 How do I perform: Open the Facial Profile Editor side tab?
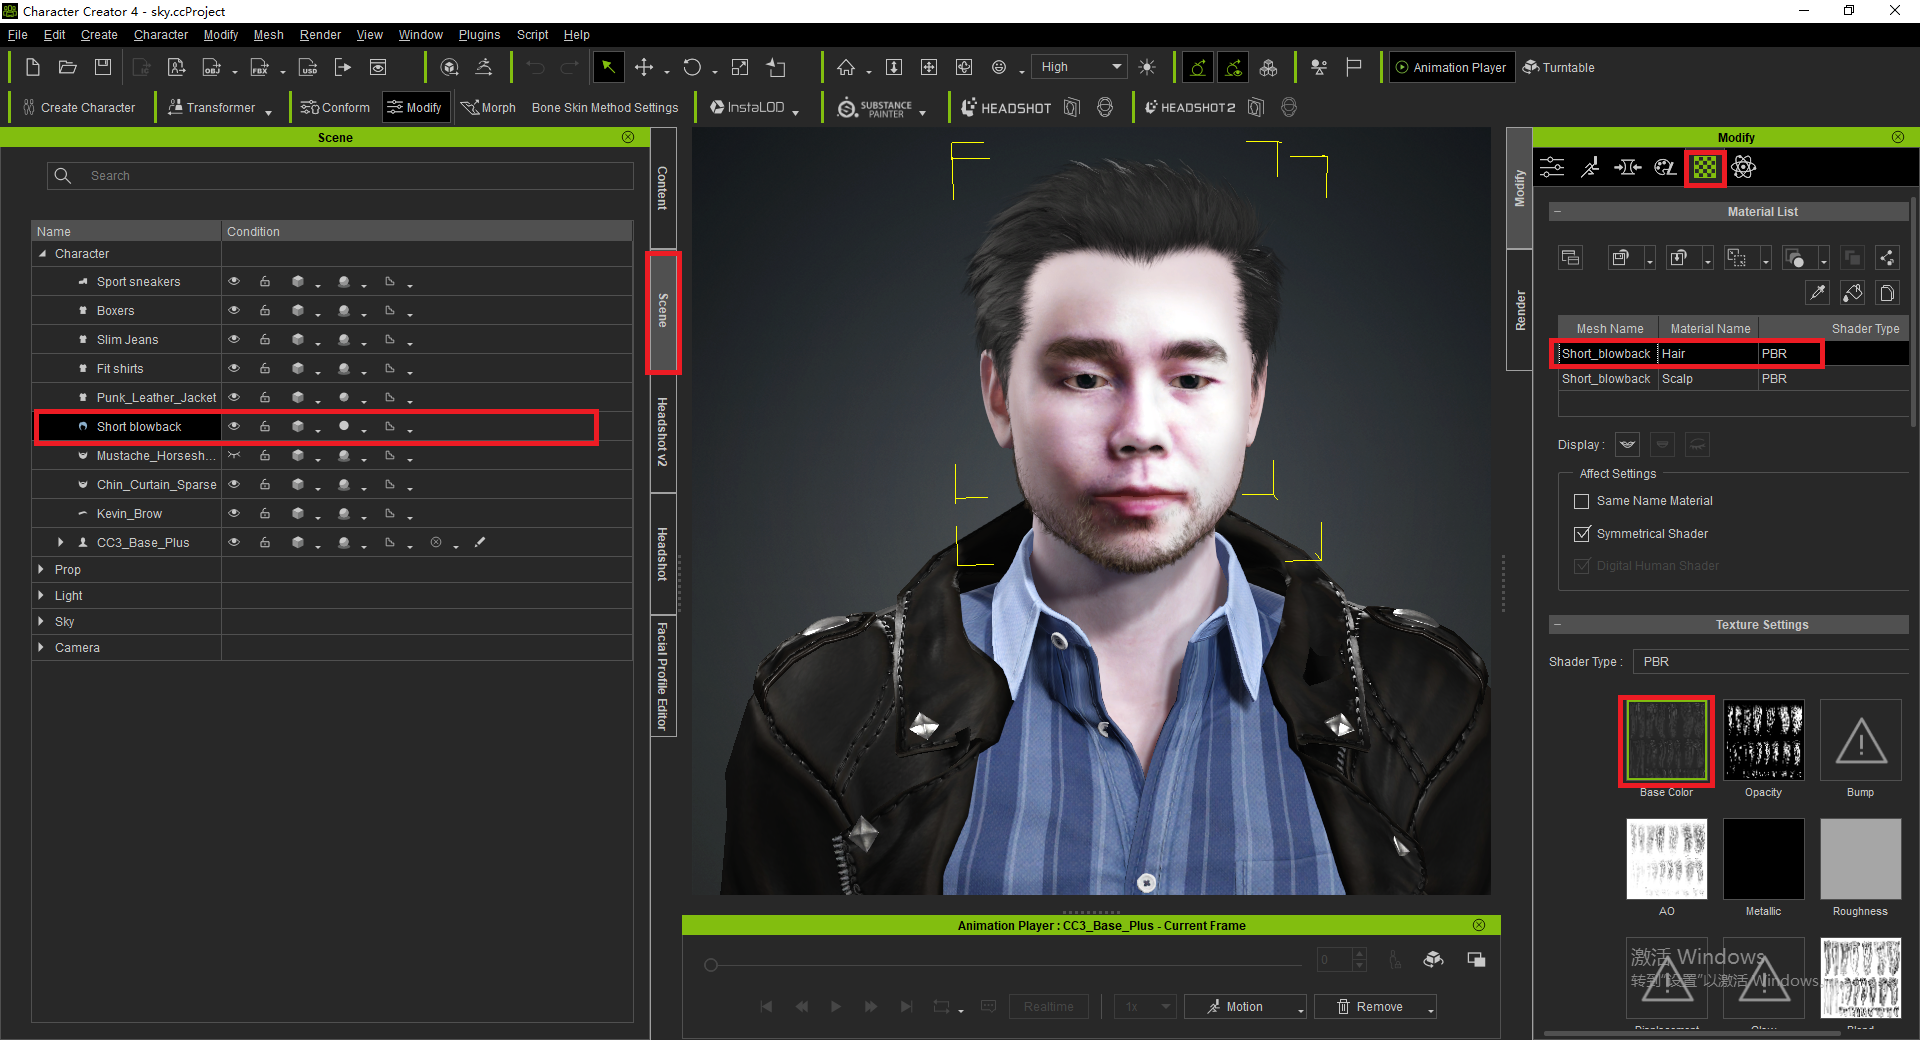662,677
